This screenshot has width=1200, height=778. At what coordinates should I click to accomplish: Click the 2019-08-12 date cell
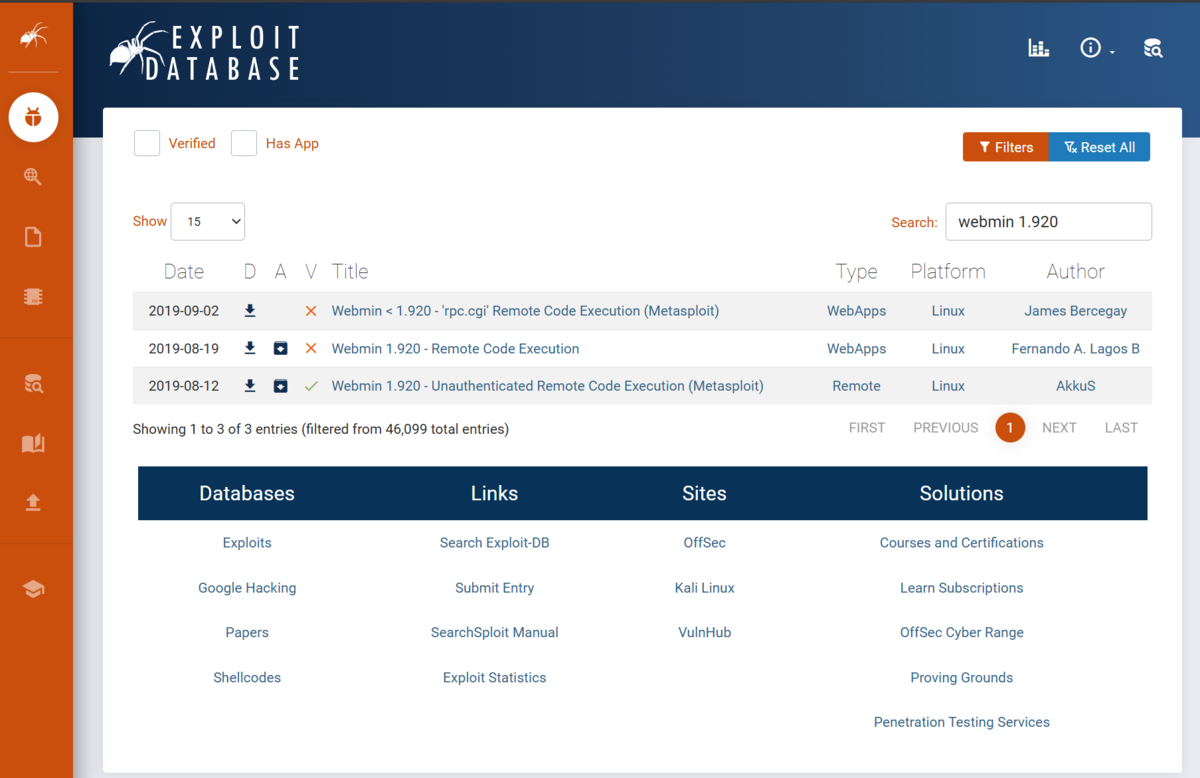184,386
